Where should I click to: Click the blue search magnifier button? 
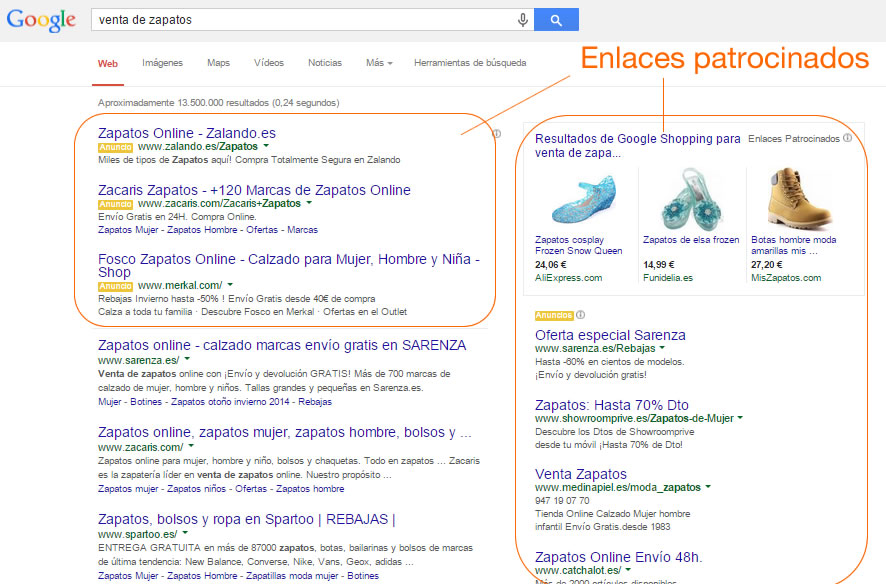point(556,20)
